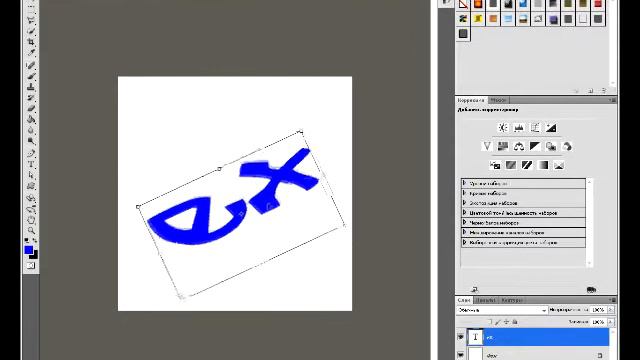Viewport: 640px width, 360px height.
Task: Toggle lock all for layer
Action: click(515, 322)
